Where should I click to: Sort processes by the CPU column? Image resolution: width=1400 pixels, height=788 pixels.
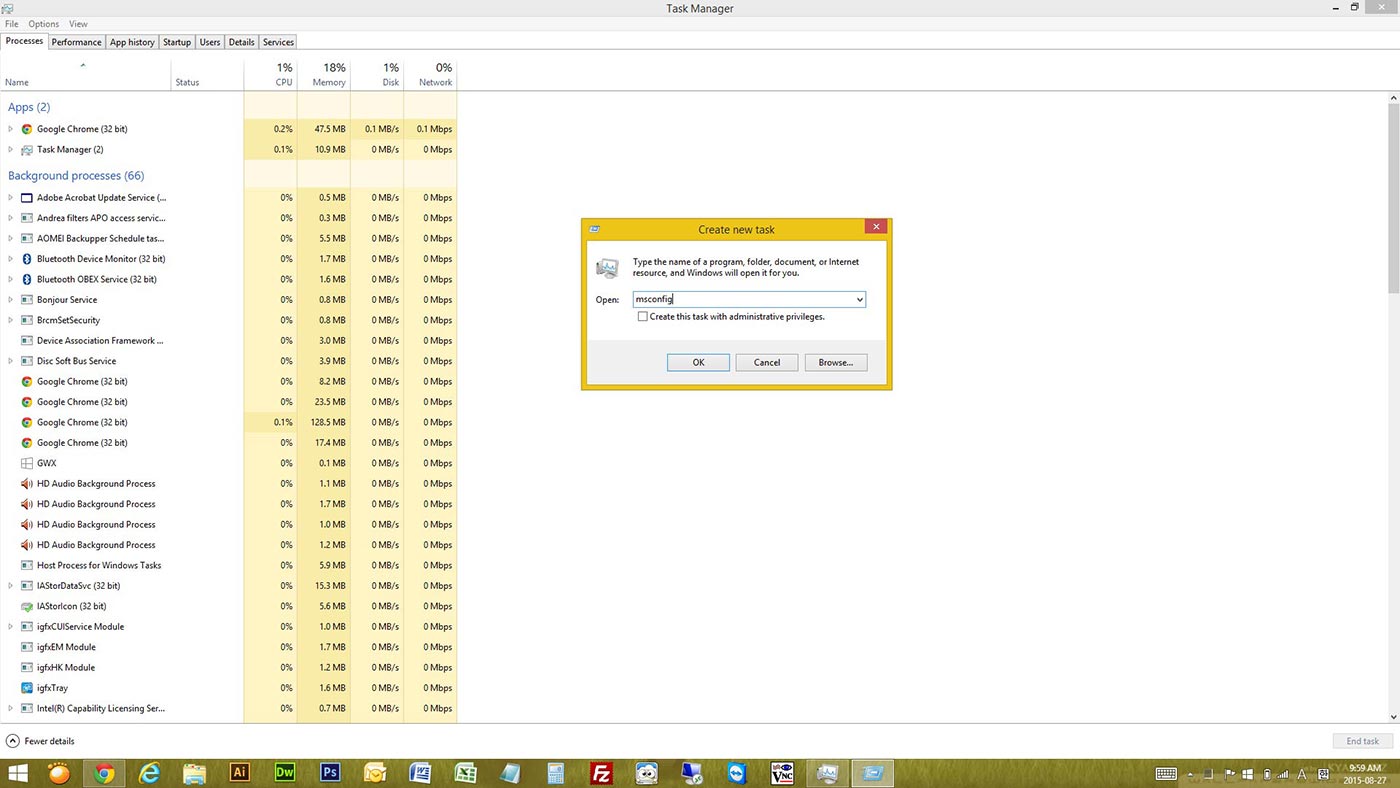pos(271,75)
